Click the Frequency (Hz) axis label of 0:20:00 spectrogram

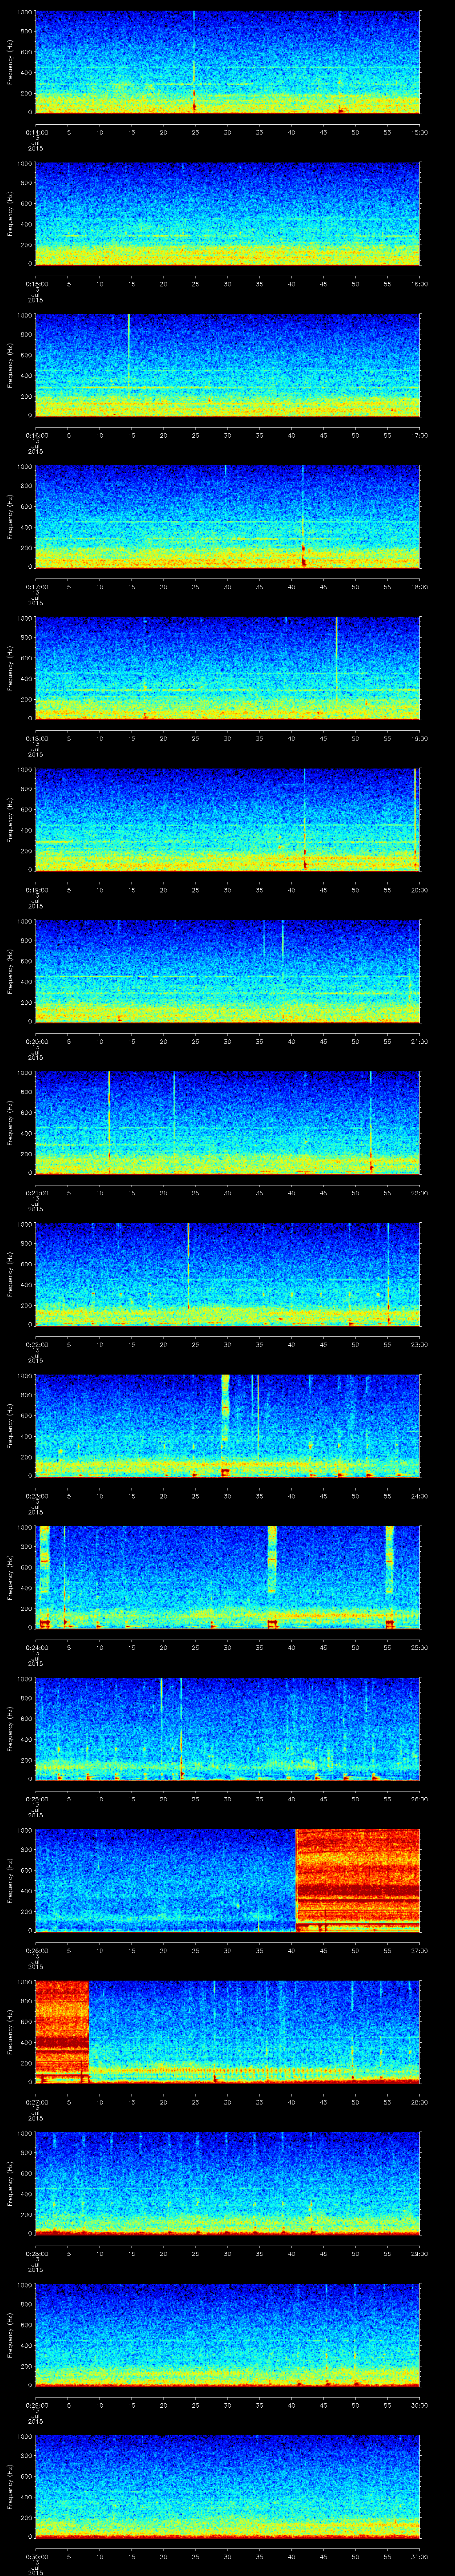10,970
